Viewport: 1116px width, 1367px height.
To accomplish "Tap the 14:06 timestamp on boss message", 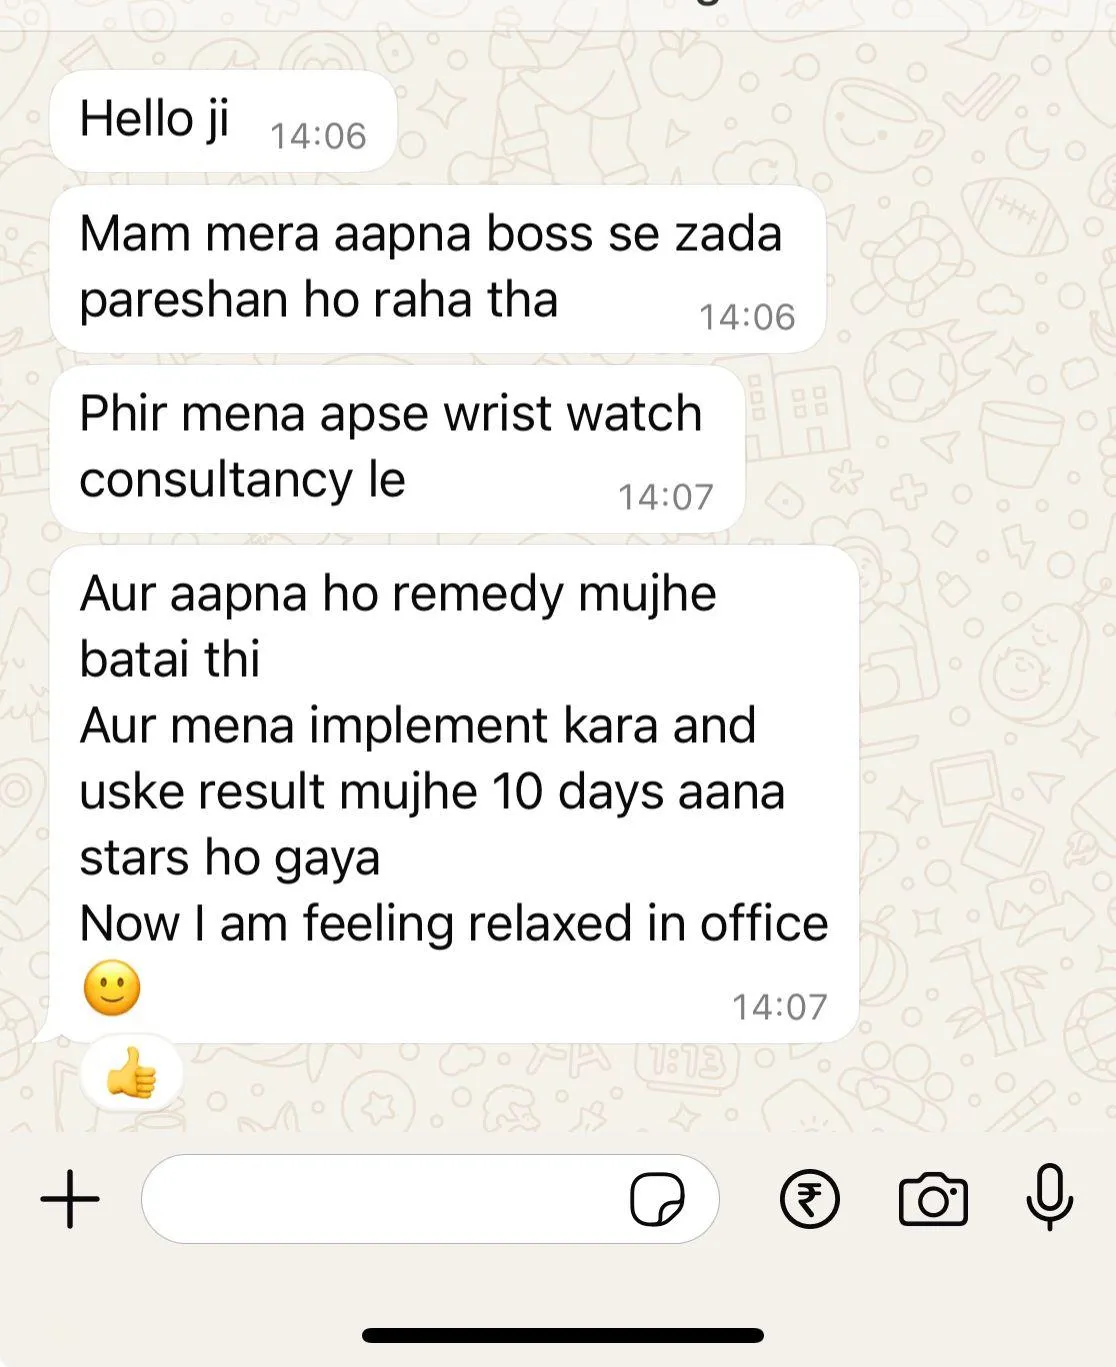I will point(746,317).
